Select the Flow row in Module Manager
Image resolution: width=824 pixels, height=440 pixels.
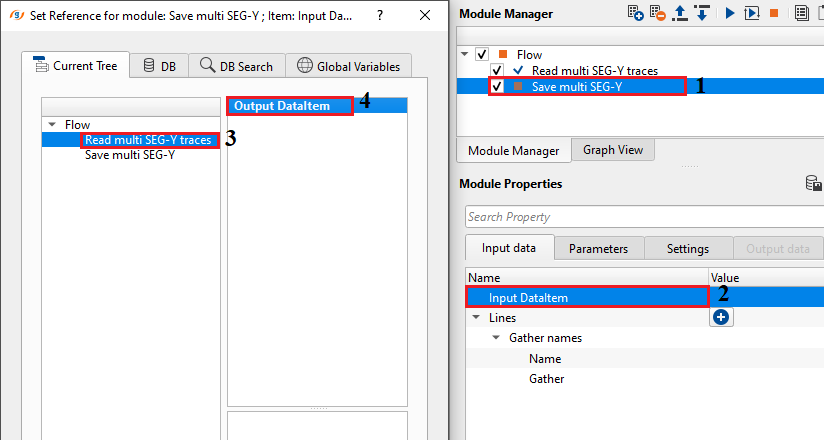(529, 55)
